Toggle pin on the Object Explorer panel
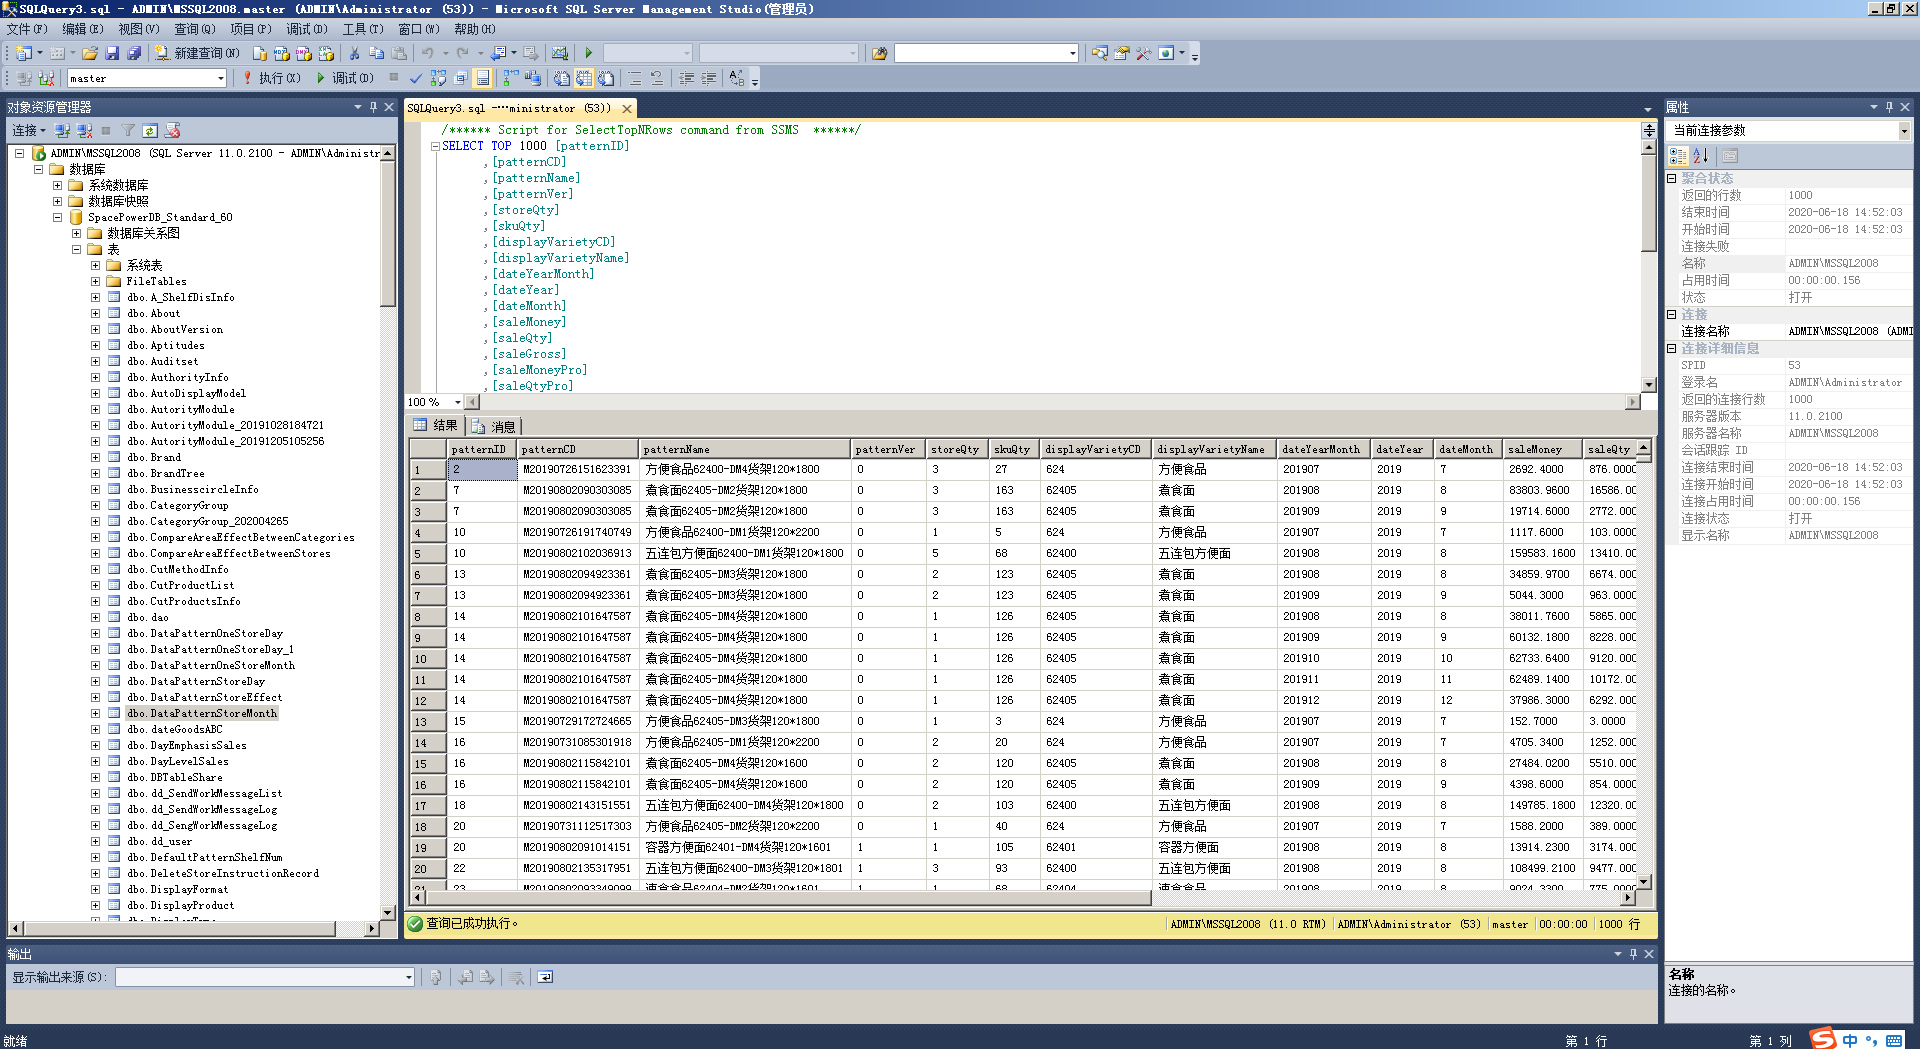Screen dimensions: 1920x1049 coord(373,107)
